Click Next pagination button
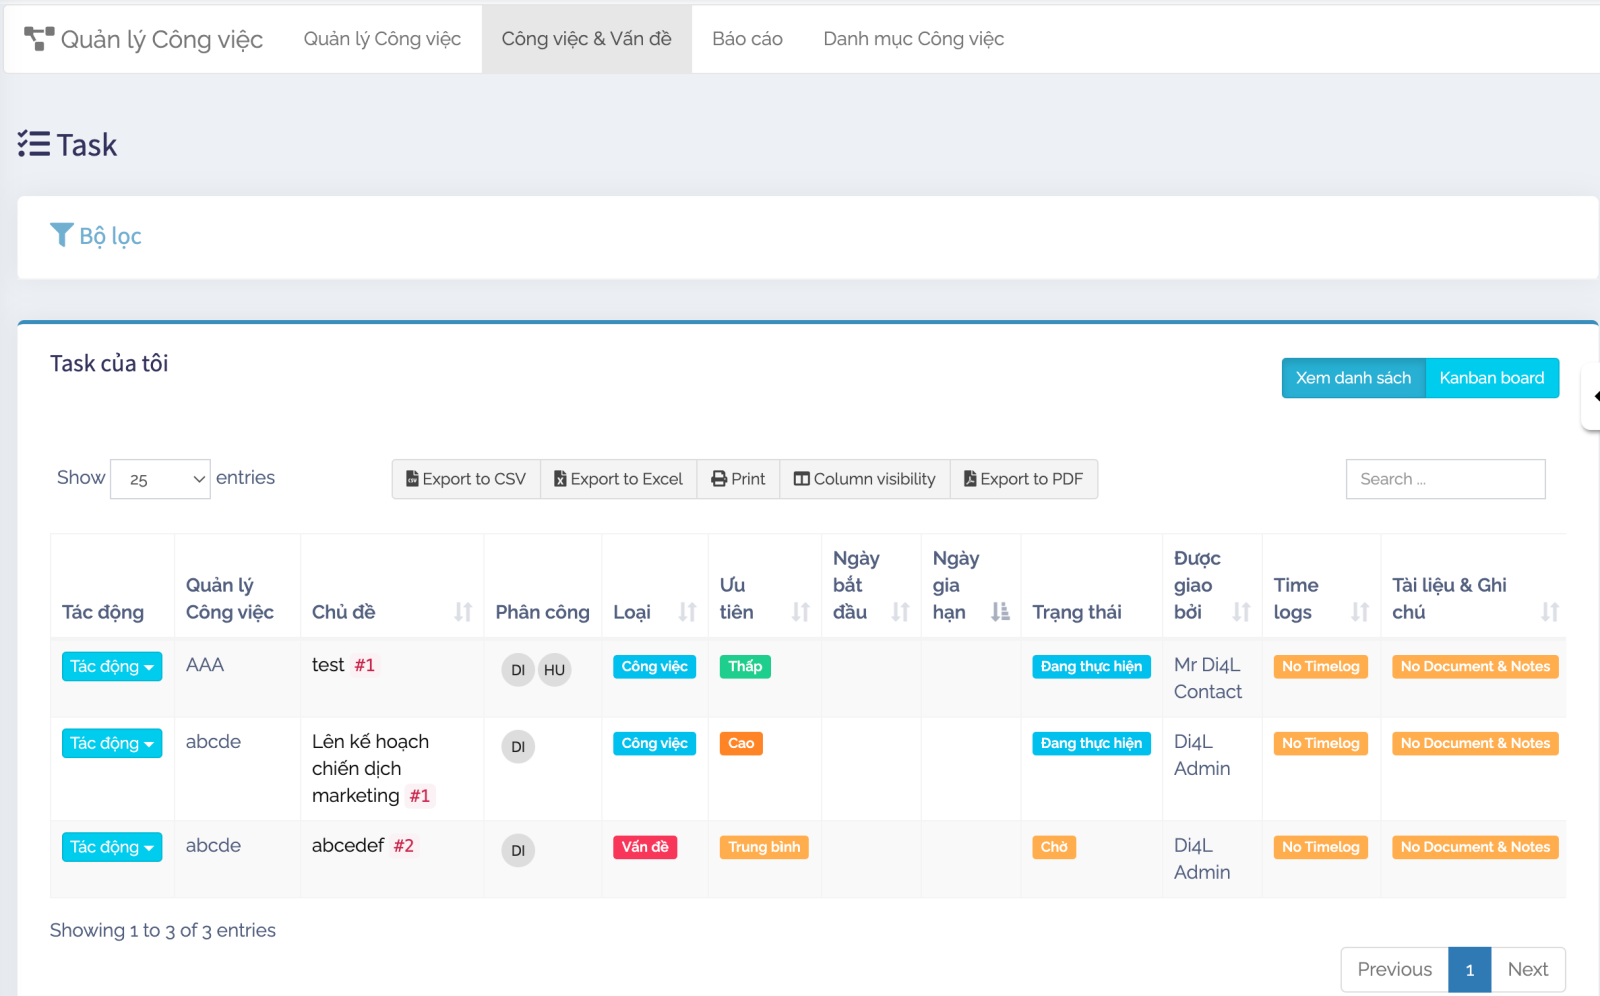 click(x=1527, y=969)
